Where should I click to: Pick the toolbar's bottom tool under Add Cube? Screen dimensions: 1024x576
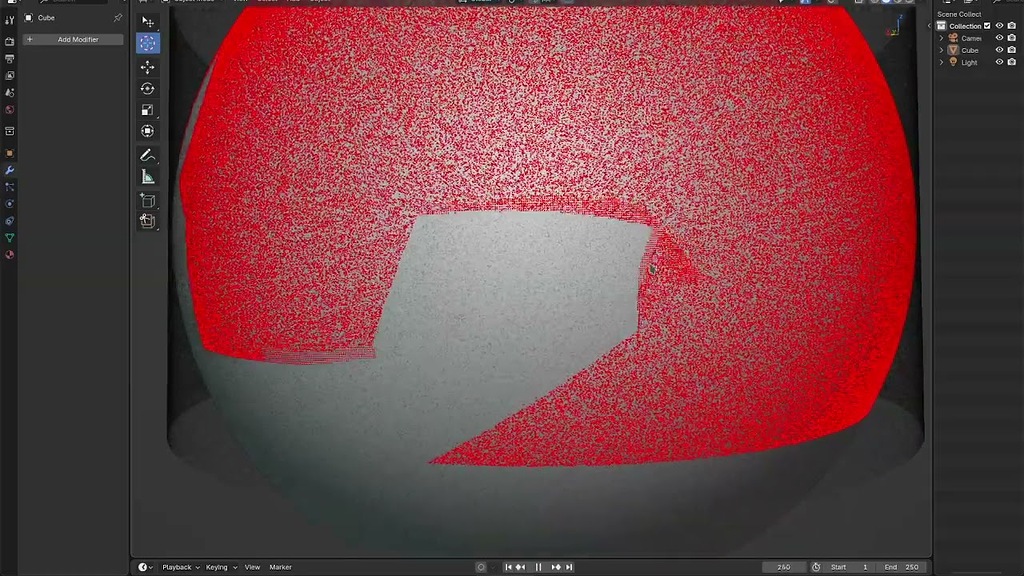click(148, 221)
